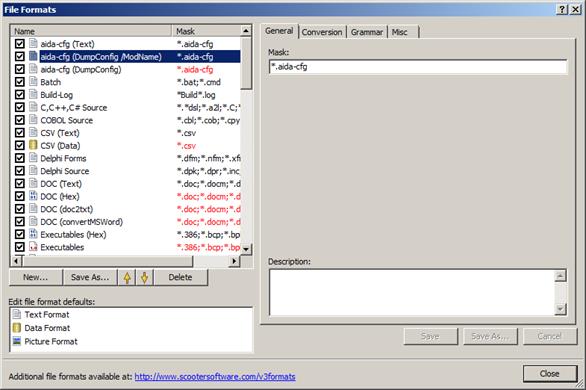This screenshot has width=586, height=390.
Task: Disable the Delphi Forms checkbox
Action: 20,158
